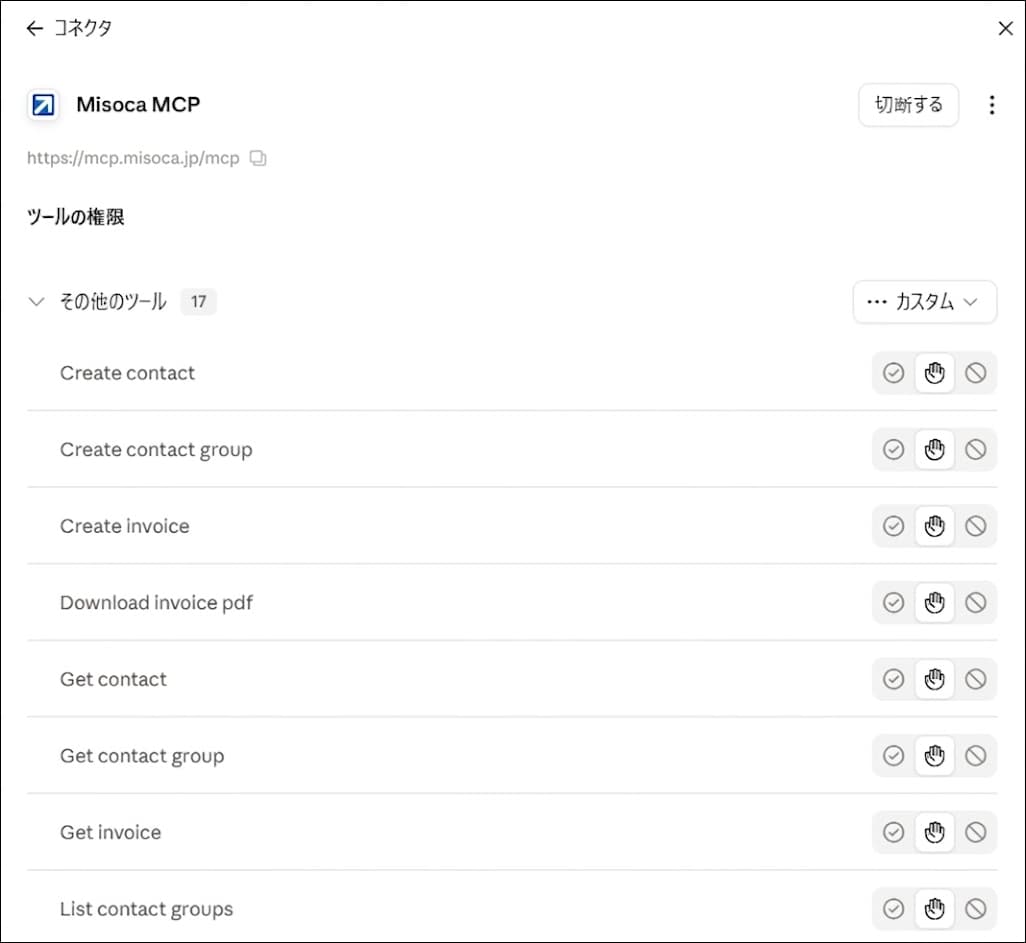Always allow Create contact group
Image resolution: width=1026 pixels, height=943 pixels.
(x=893, y=450)
